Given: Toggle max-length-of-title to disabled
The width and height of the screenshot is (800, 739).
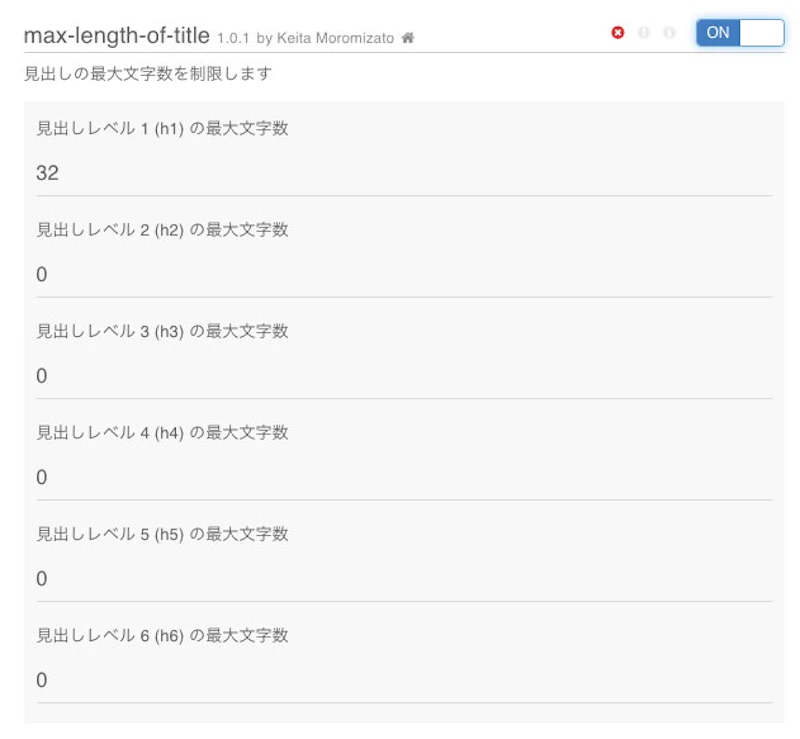Looking at the screenshot, I should coord(740,32).
